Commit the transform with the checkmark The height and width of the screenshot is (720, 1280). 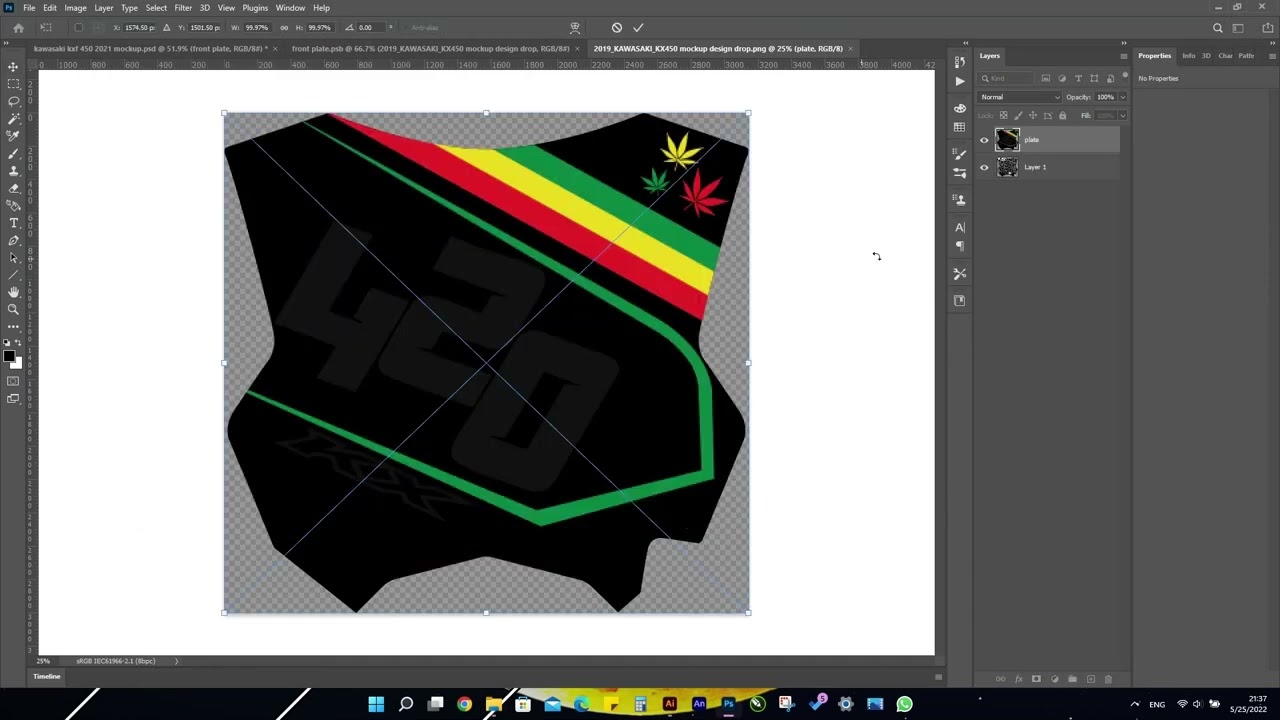coord(638,27)
